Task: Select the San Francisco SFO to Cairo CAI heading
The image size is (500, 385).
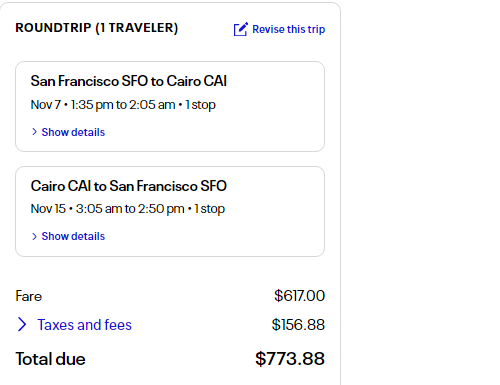Action: 129,81
